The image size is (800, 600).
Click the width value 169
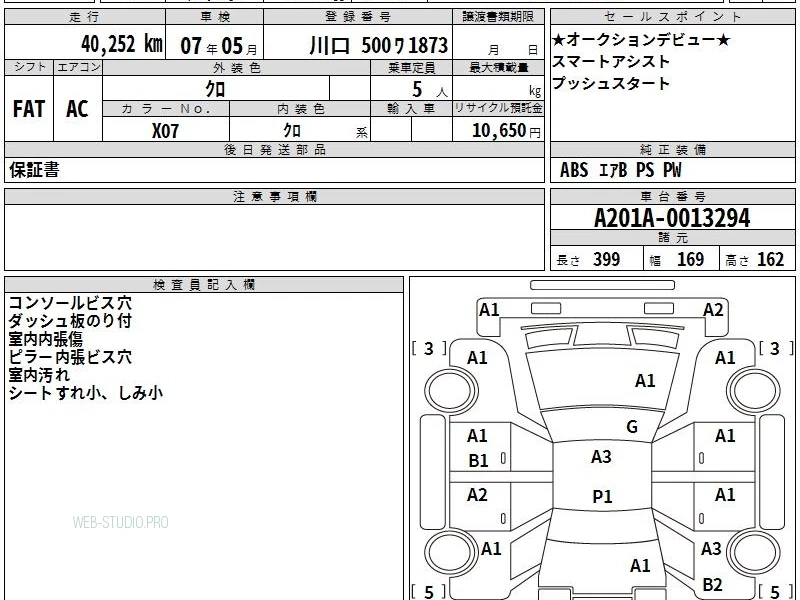690,260
